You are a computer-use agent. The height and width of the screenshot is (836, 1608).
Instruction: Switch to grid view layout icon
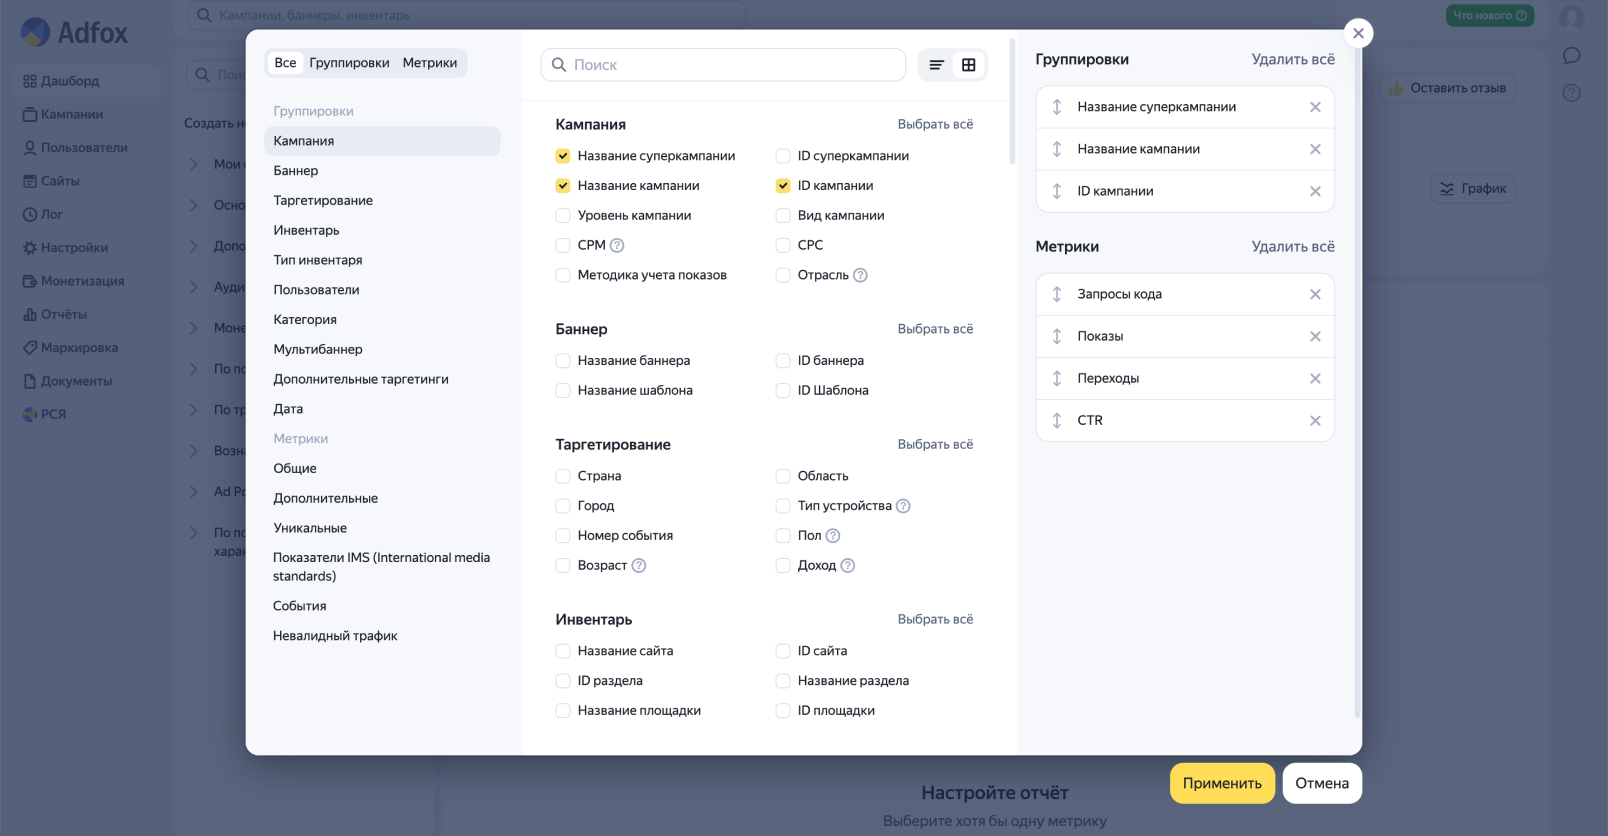tap(968, 65)
